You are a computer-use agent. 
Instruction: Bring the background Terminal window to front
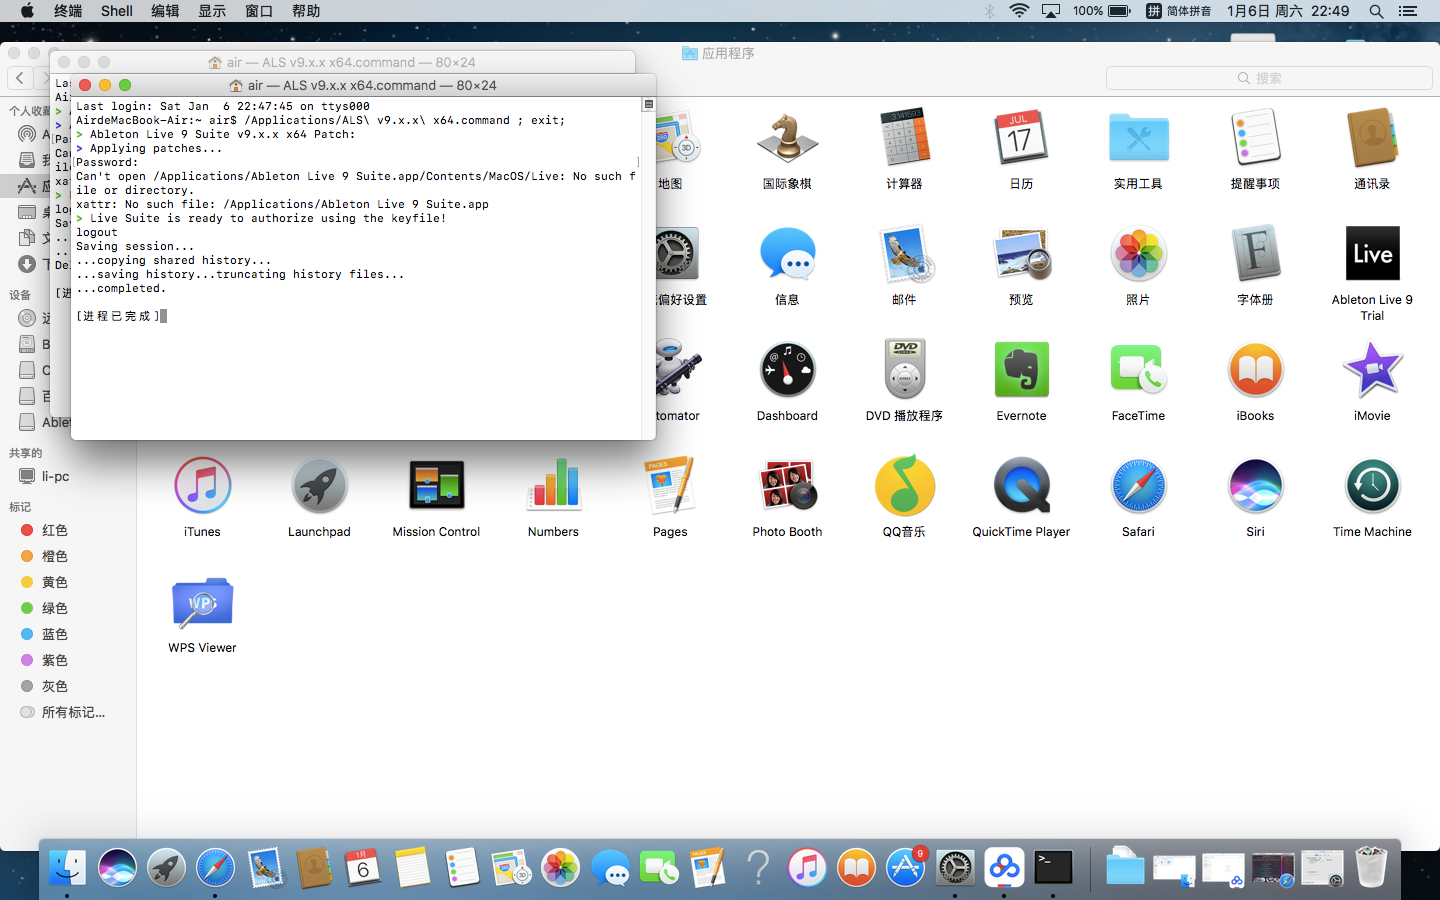(x=342, y=62)
